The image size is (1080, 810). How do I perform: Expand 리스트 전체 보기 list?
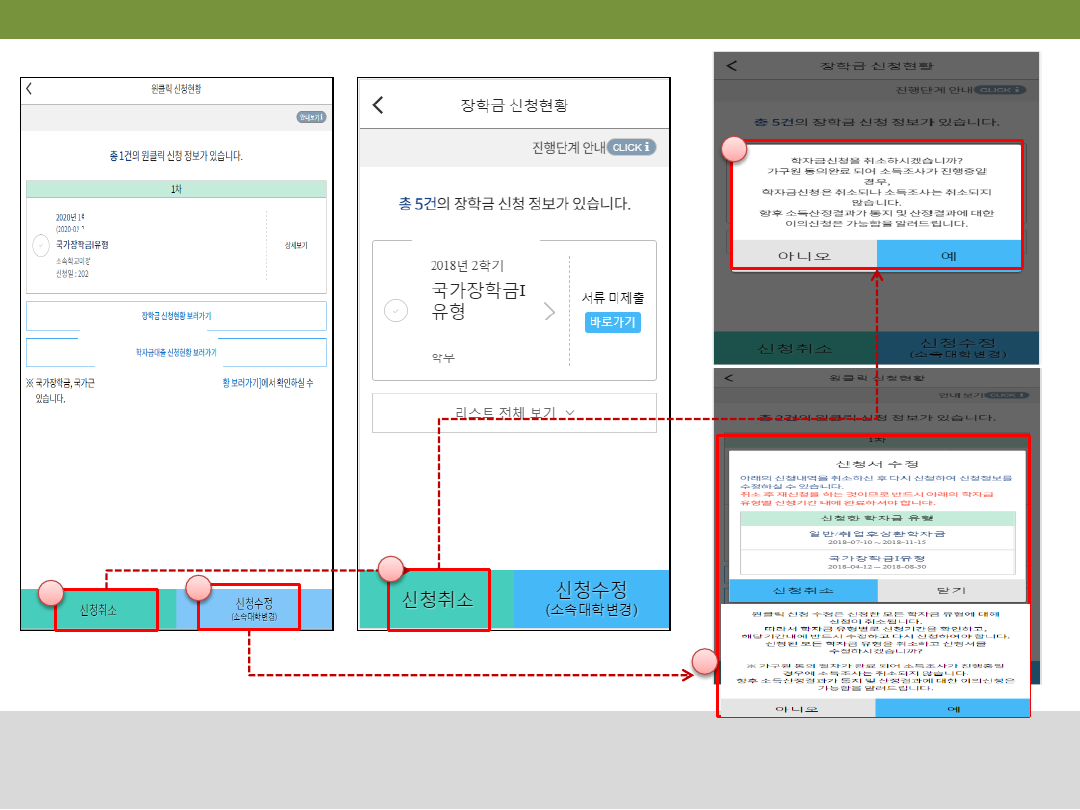514,412
